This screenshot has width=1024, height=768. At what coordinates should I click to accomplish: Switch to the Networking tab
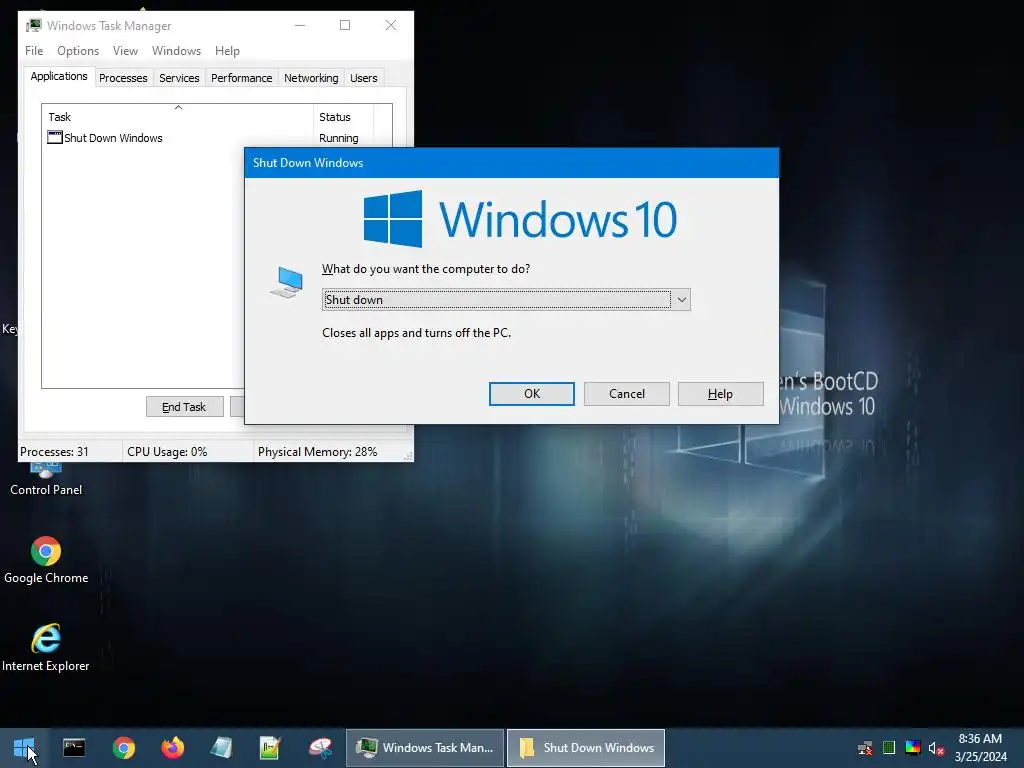point(311,78)
